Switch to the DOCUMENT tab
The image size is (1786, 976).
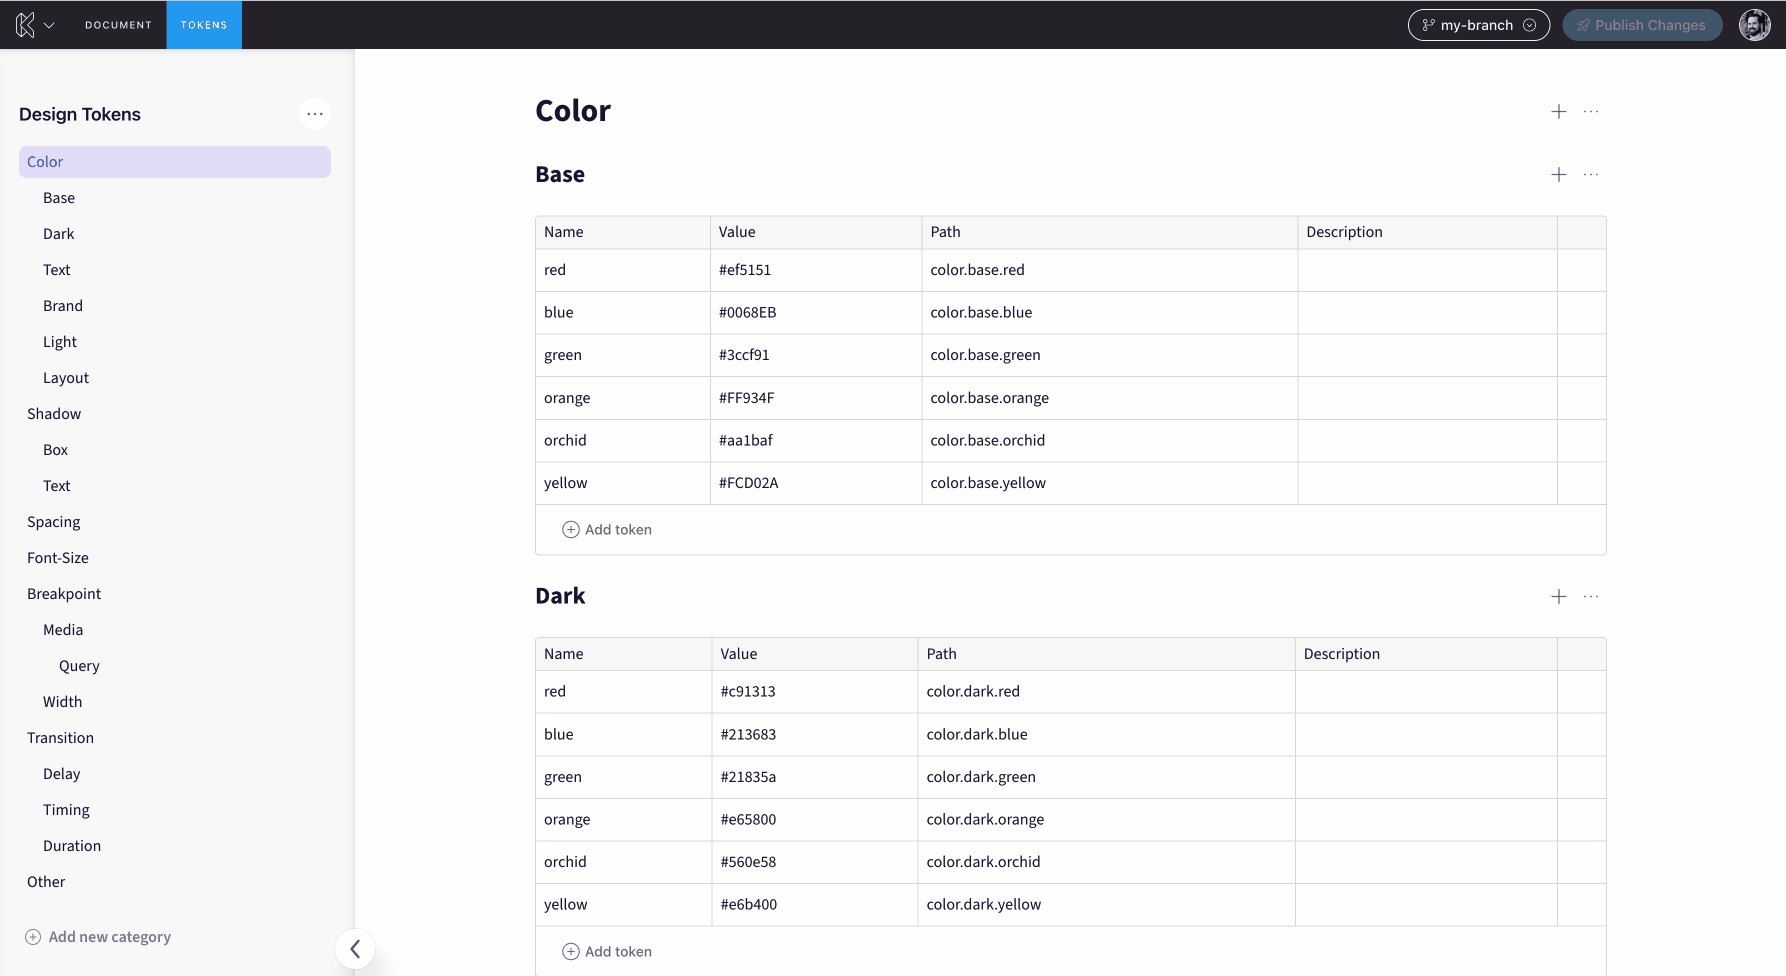point(118,25)
